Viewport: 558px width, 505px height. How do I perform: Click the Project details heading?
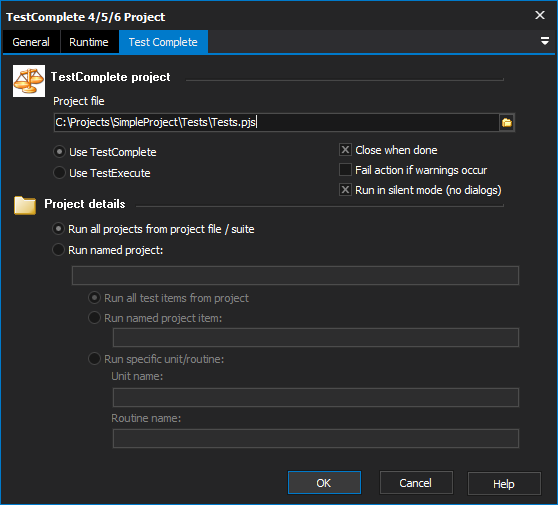[x=85, y=204]
